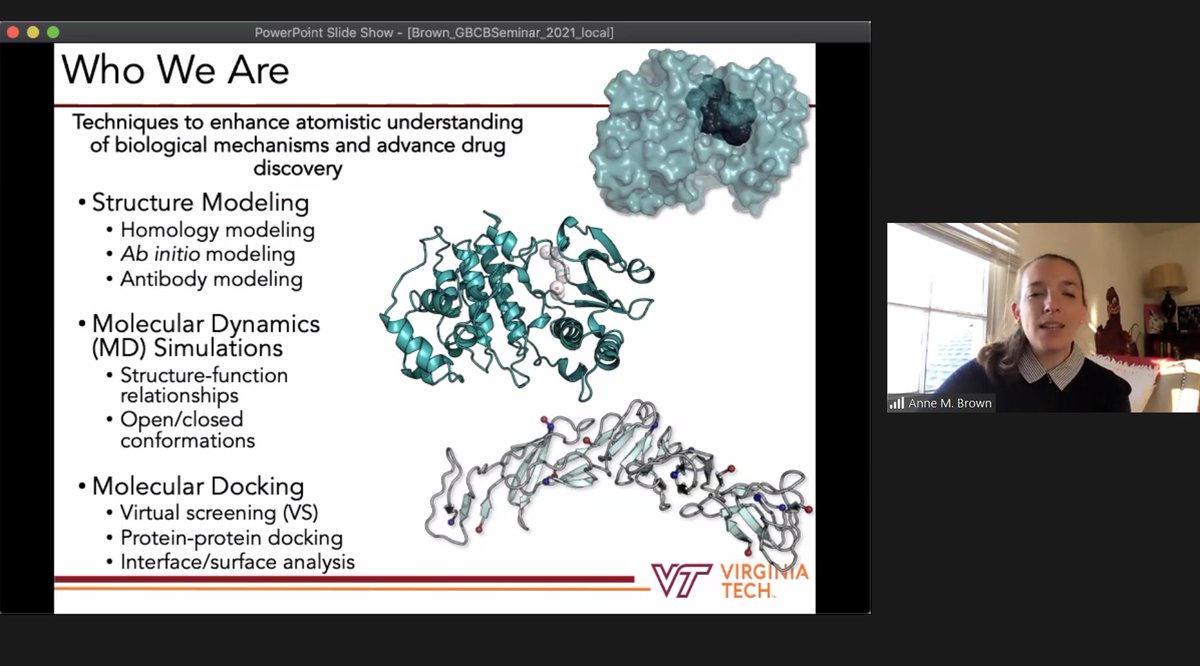Click the green fullscreen window button
This screenshot has height=666, width=1200.
click(x=53, y=32)
